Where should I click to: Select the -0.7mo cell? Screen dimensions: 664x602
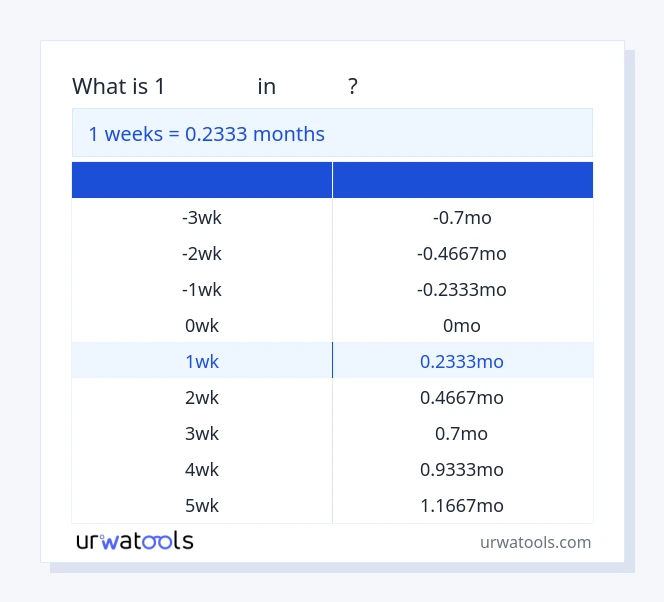462,217
